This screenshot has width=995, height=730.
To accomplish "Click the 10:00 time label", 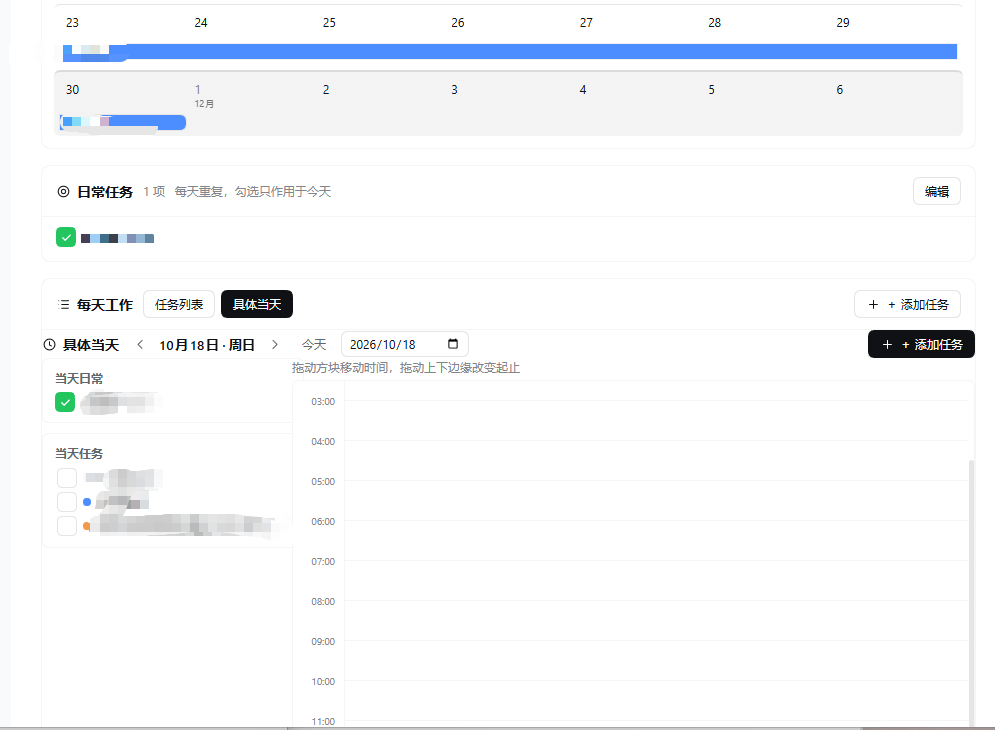I will pyautogui.click(x=323, y=681).
